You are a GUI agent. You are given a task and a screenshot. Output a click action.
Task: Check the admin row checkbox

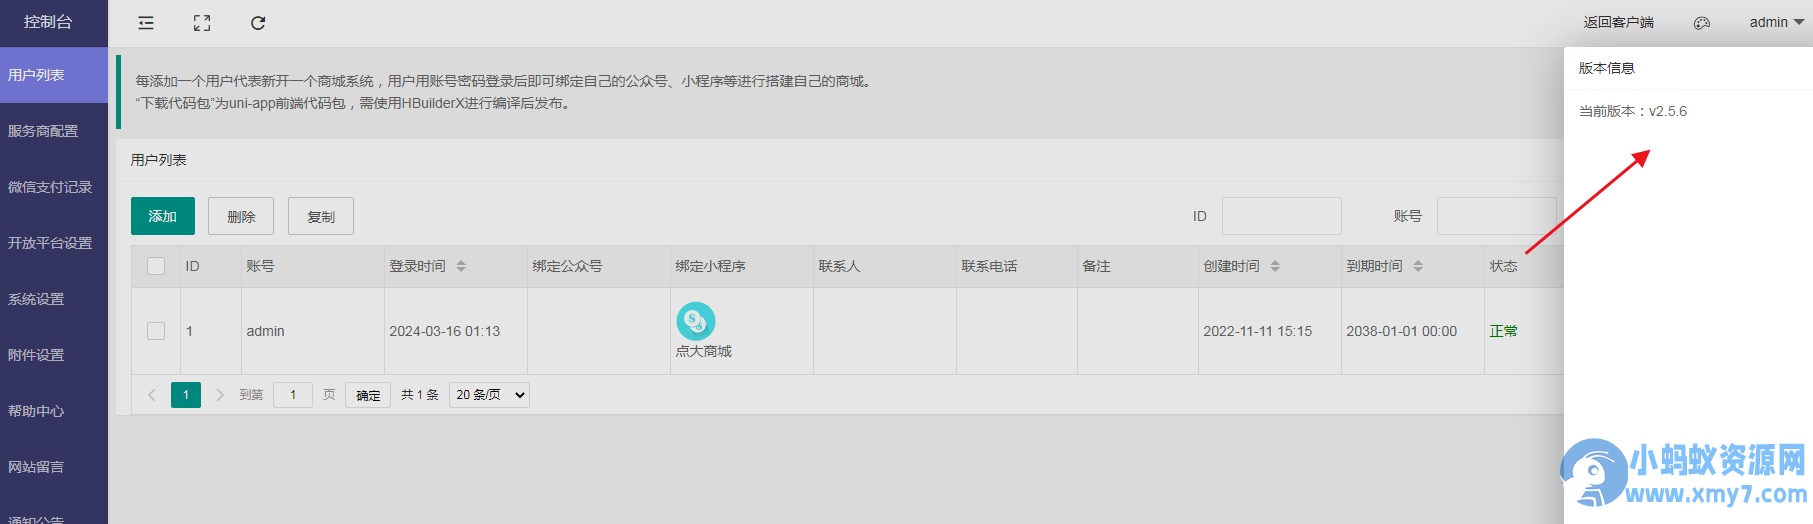coord(156,331)
